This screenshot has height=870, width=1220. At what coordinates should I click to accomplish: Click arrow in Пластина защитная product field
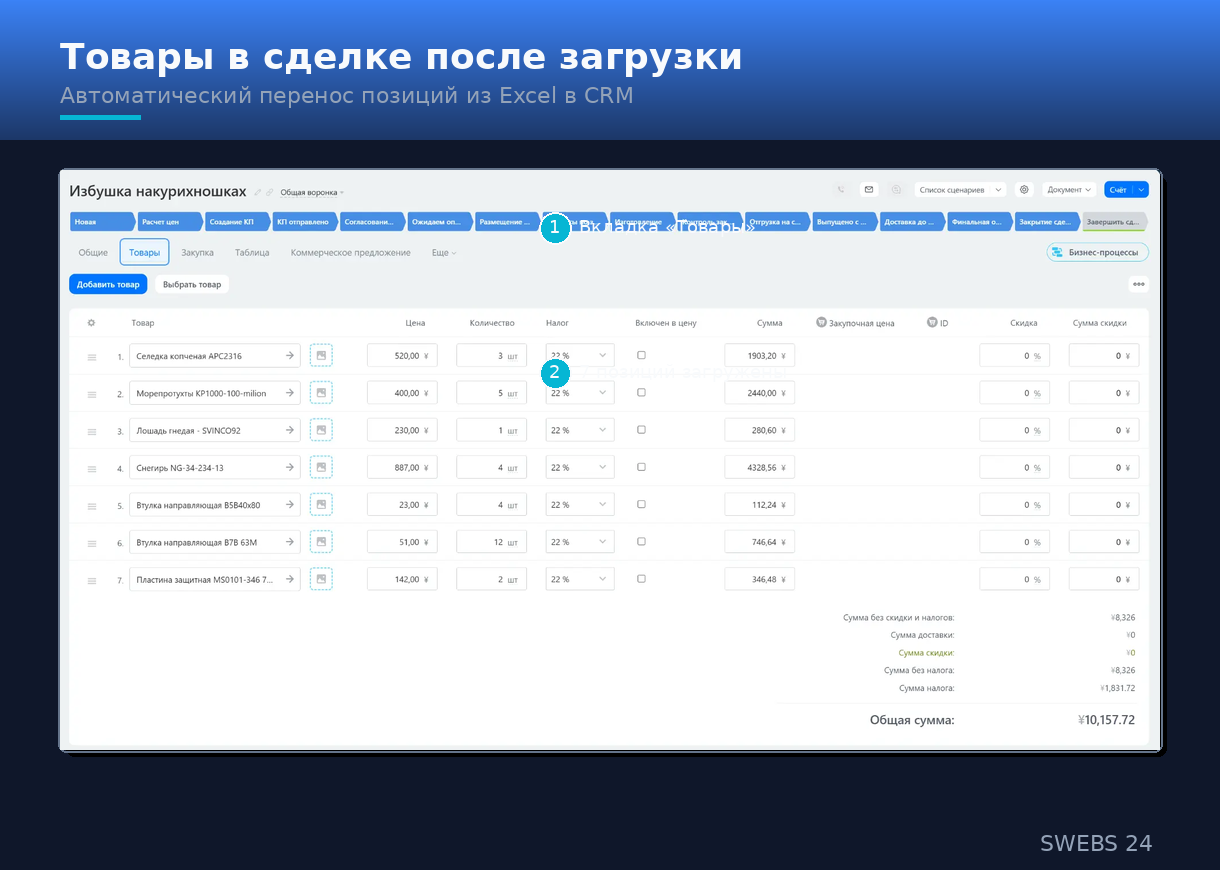289,578
